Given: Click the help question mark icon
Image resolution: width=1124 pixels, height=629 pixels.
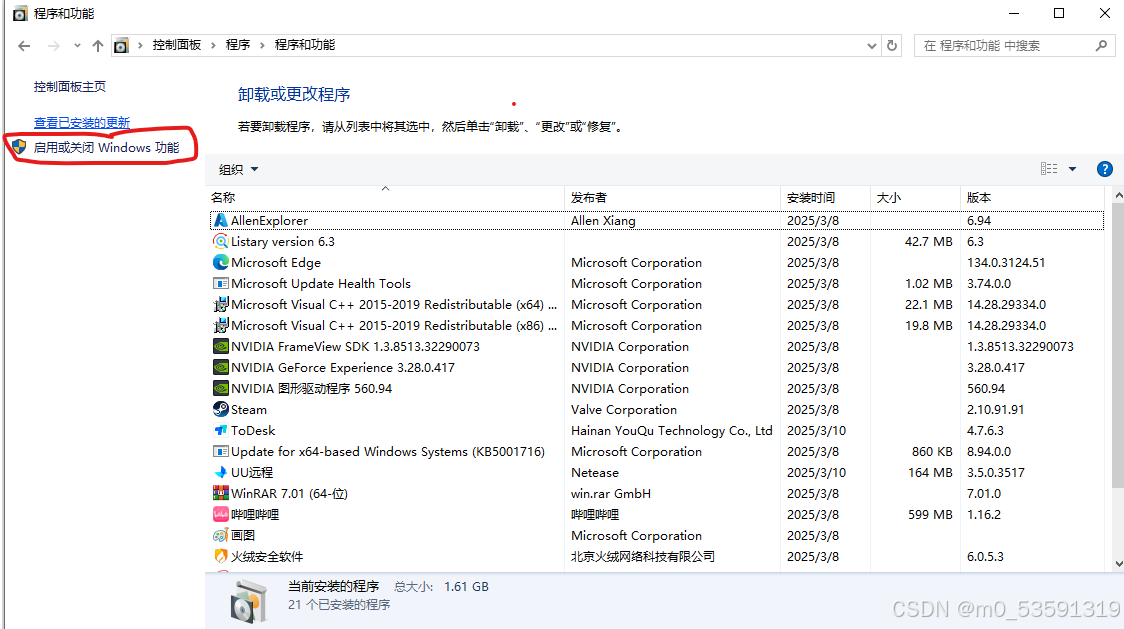Looking at the screenshot, I should [1105, 169].
